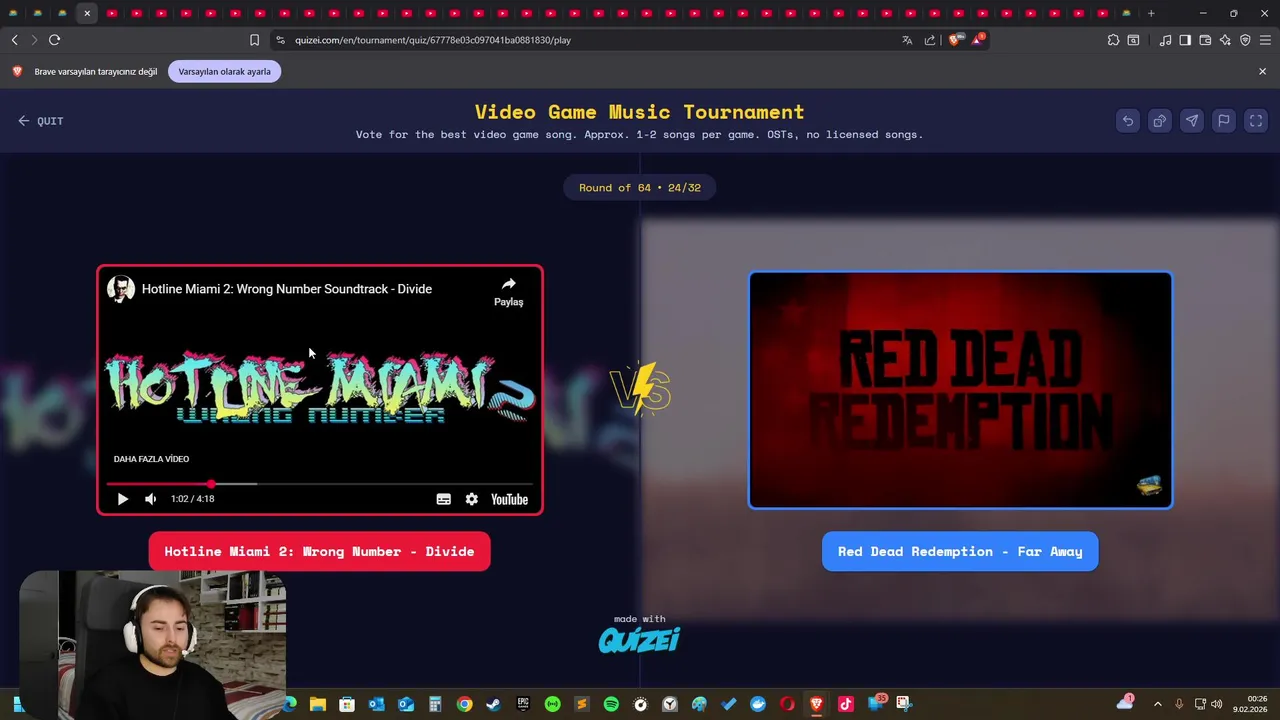Image resolution: width=1280 pixels, height=720 pixels.
Task: Open the Quizei logo link
Action: pos(639,640)
